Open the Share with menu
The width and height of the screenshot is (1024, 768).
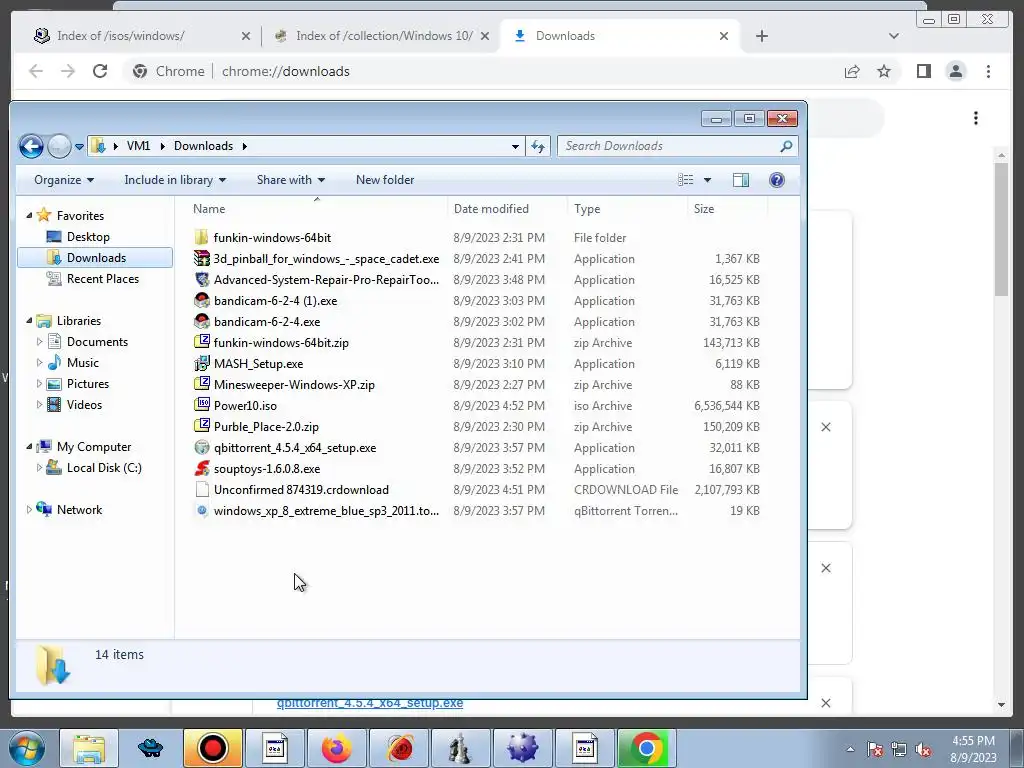291,180
